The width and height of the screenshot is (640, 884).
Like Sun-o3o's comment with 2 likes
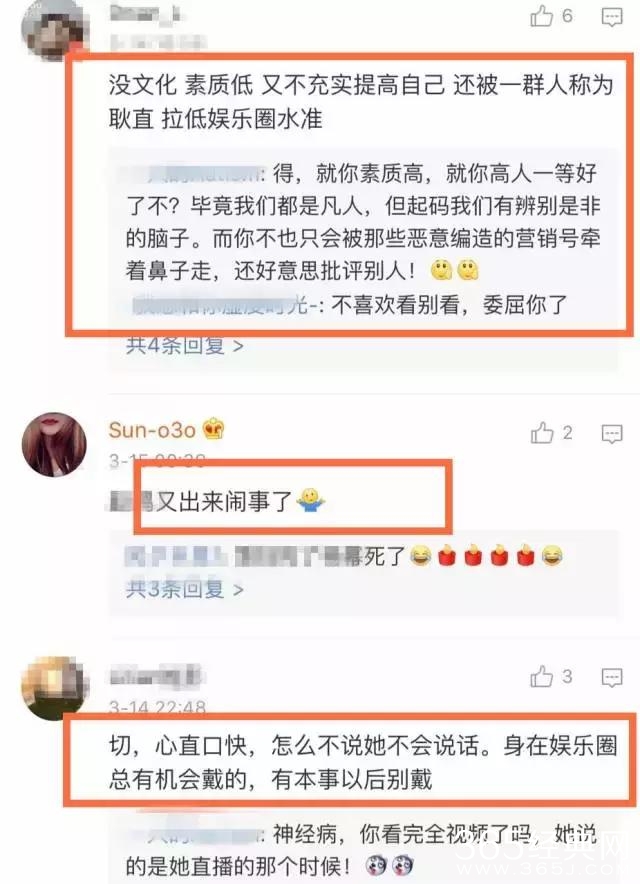[x=542, y=433]
